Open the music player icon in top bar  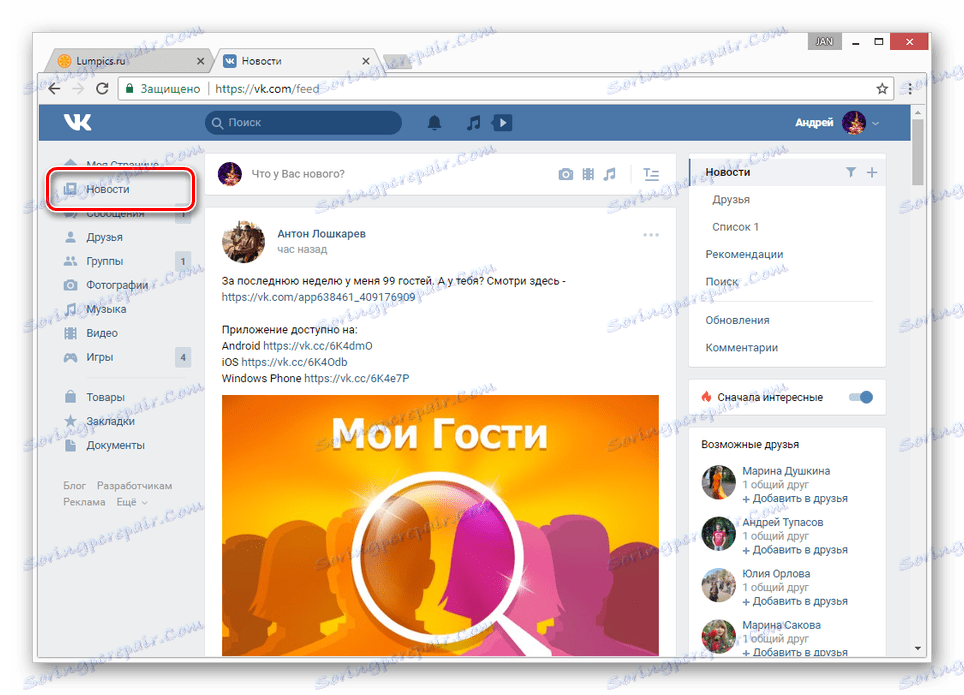[x=472, y=122]
